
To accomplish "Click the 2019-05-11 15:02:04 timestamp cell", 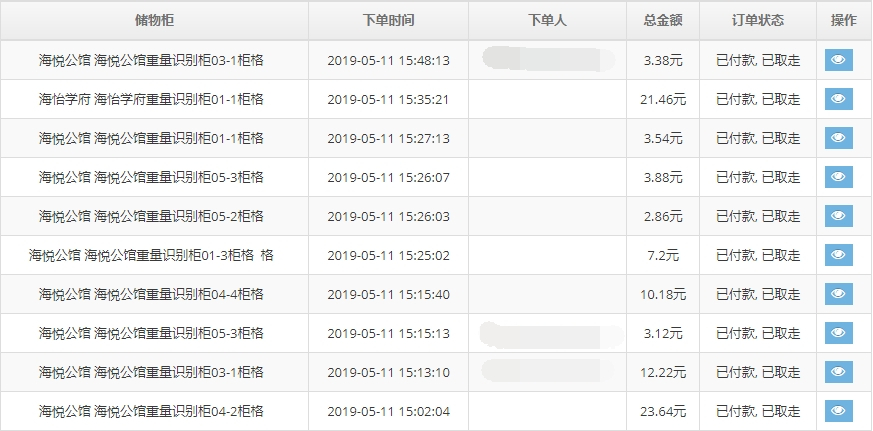I will 388,411.
